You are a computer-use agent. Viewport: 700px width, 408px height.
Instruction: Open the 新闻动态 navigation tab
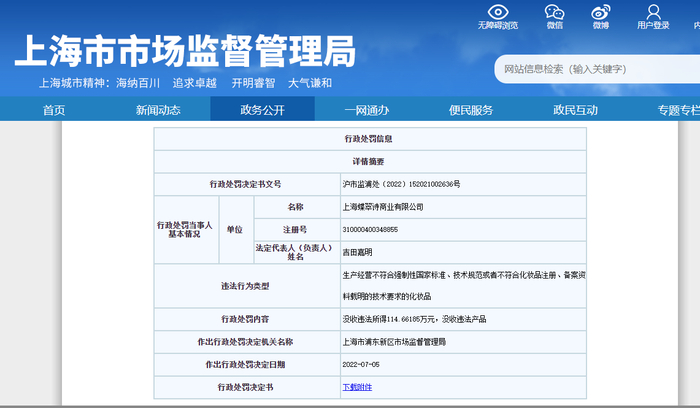158,110
